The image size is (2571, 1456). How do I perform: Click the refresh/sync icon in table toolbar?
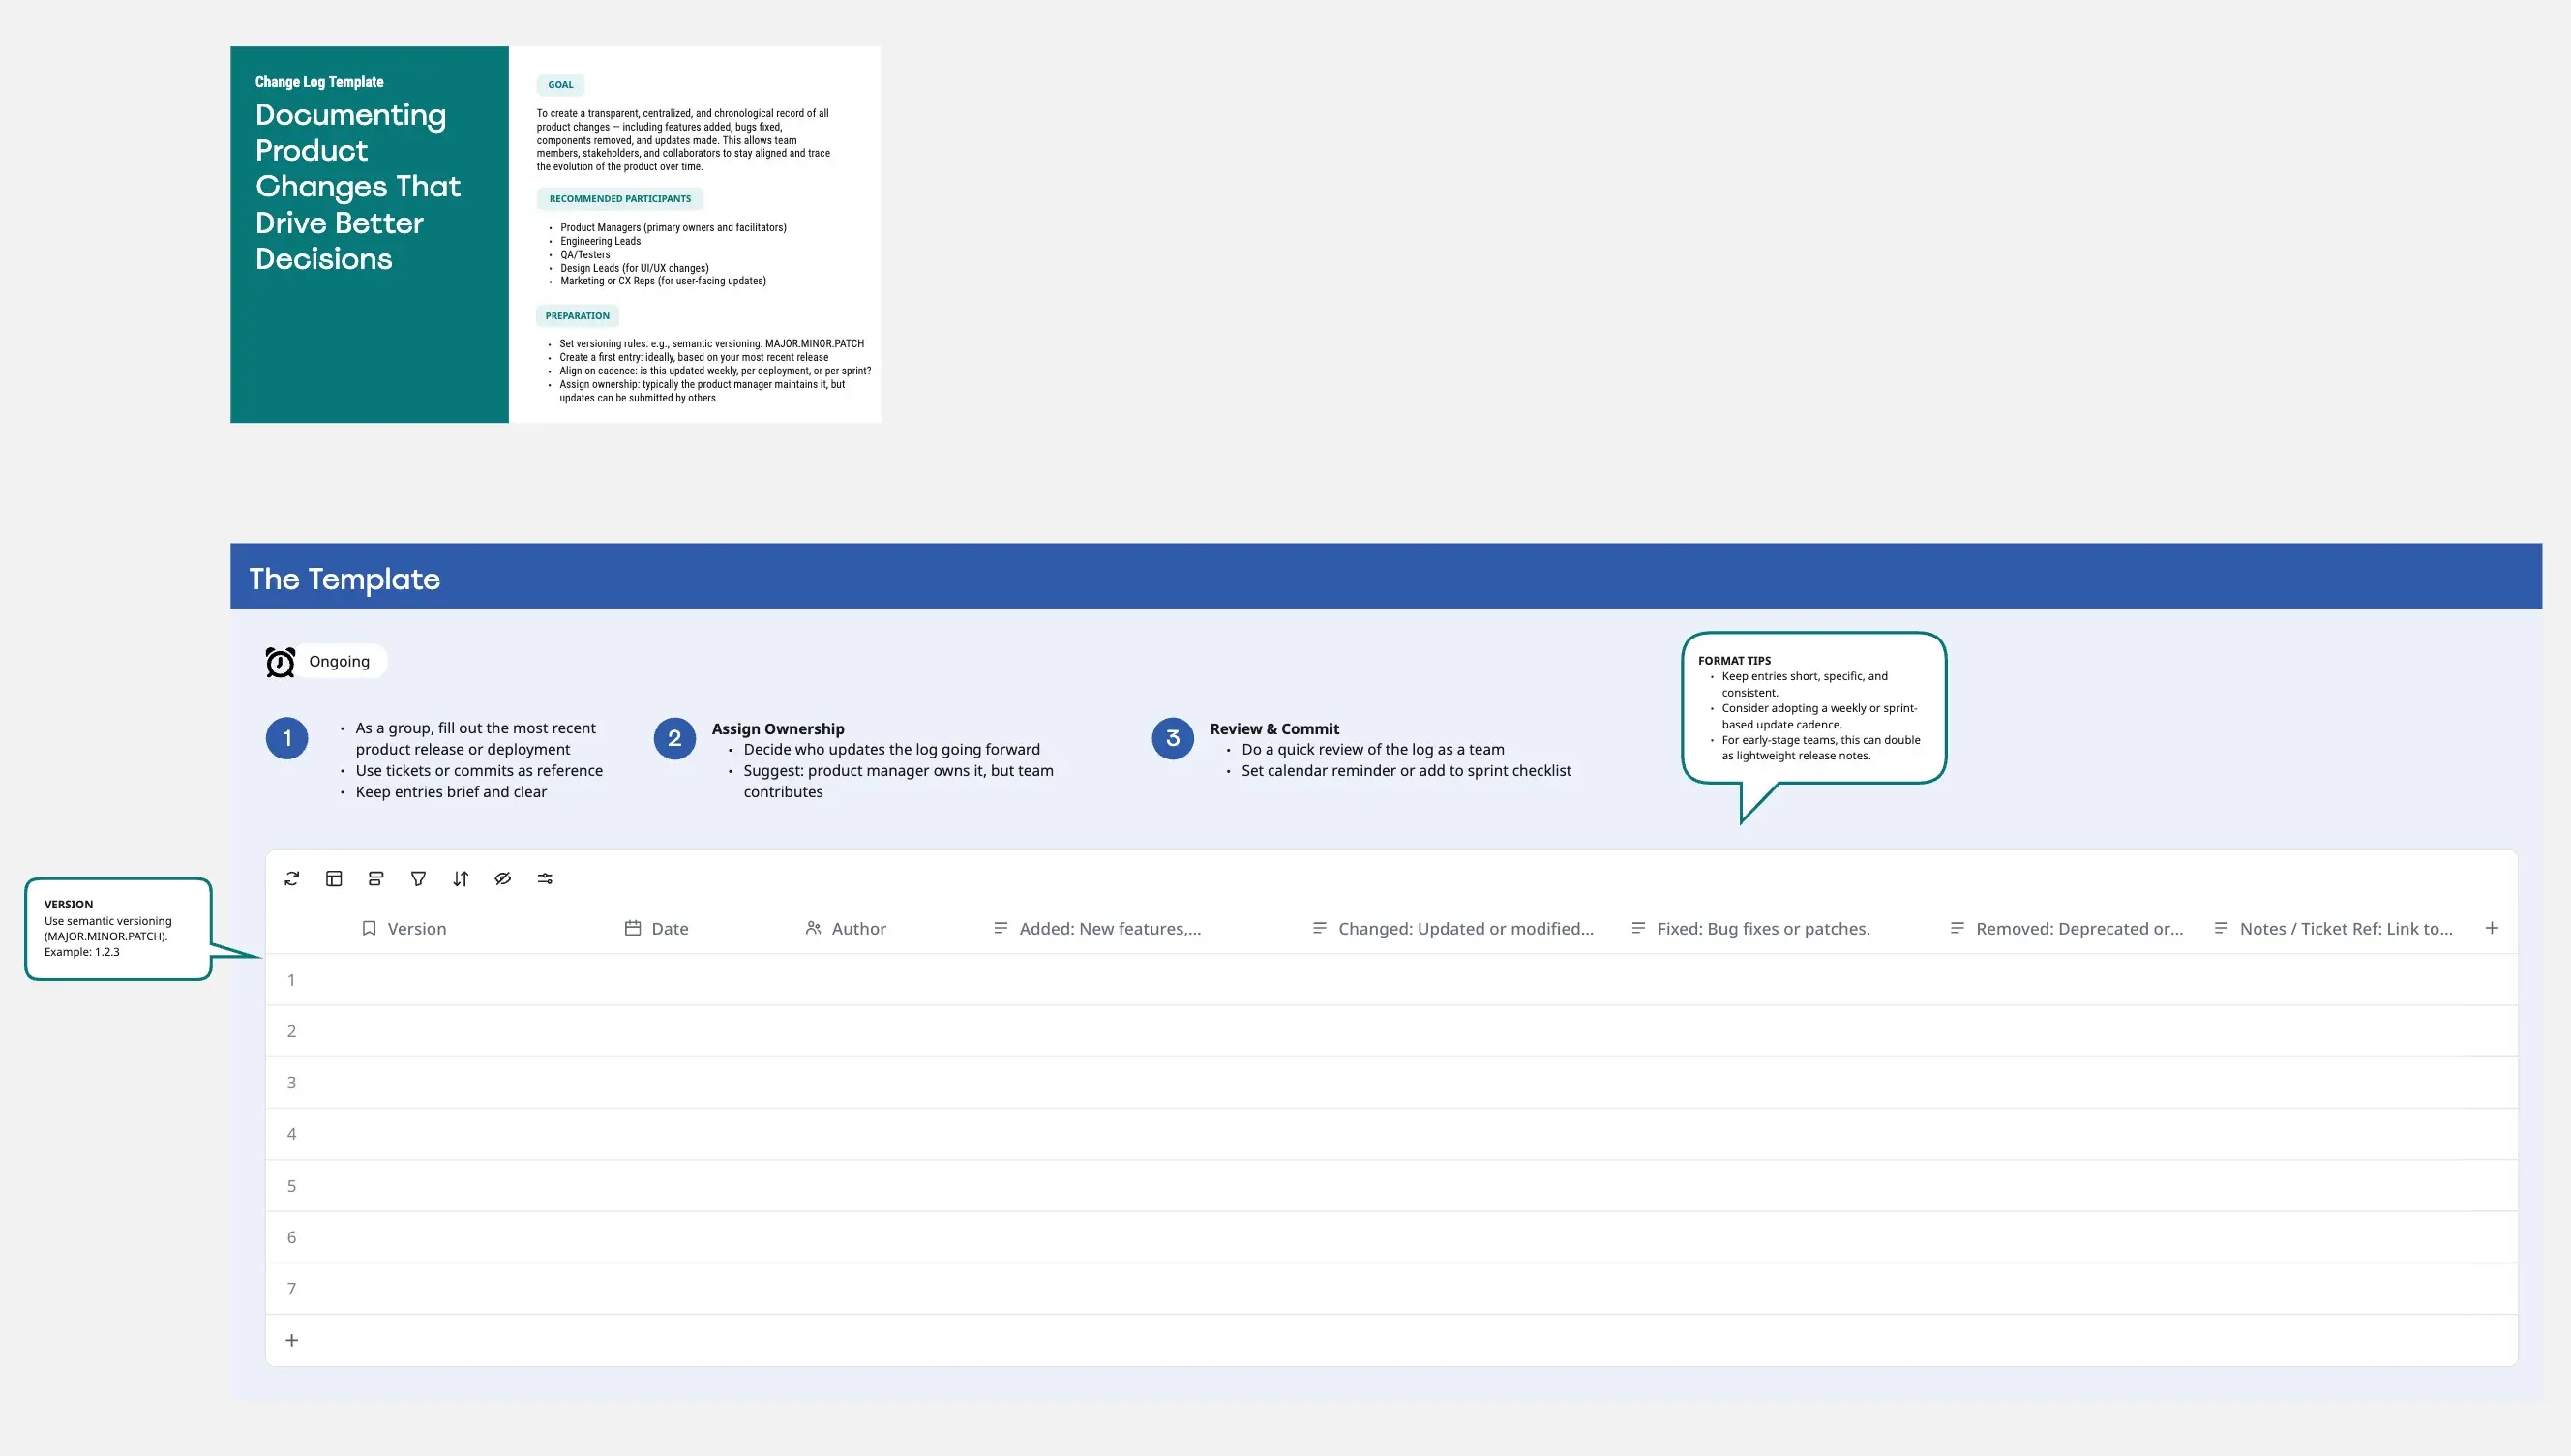point(292,879)
